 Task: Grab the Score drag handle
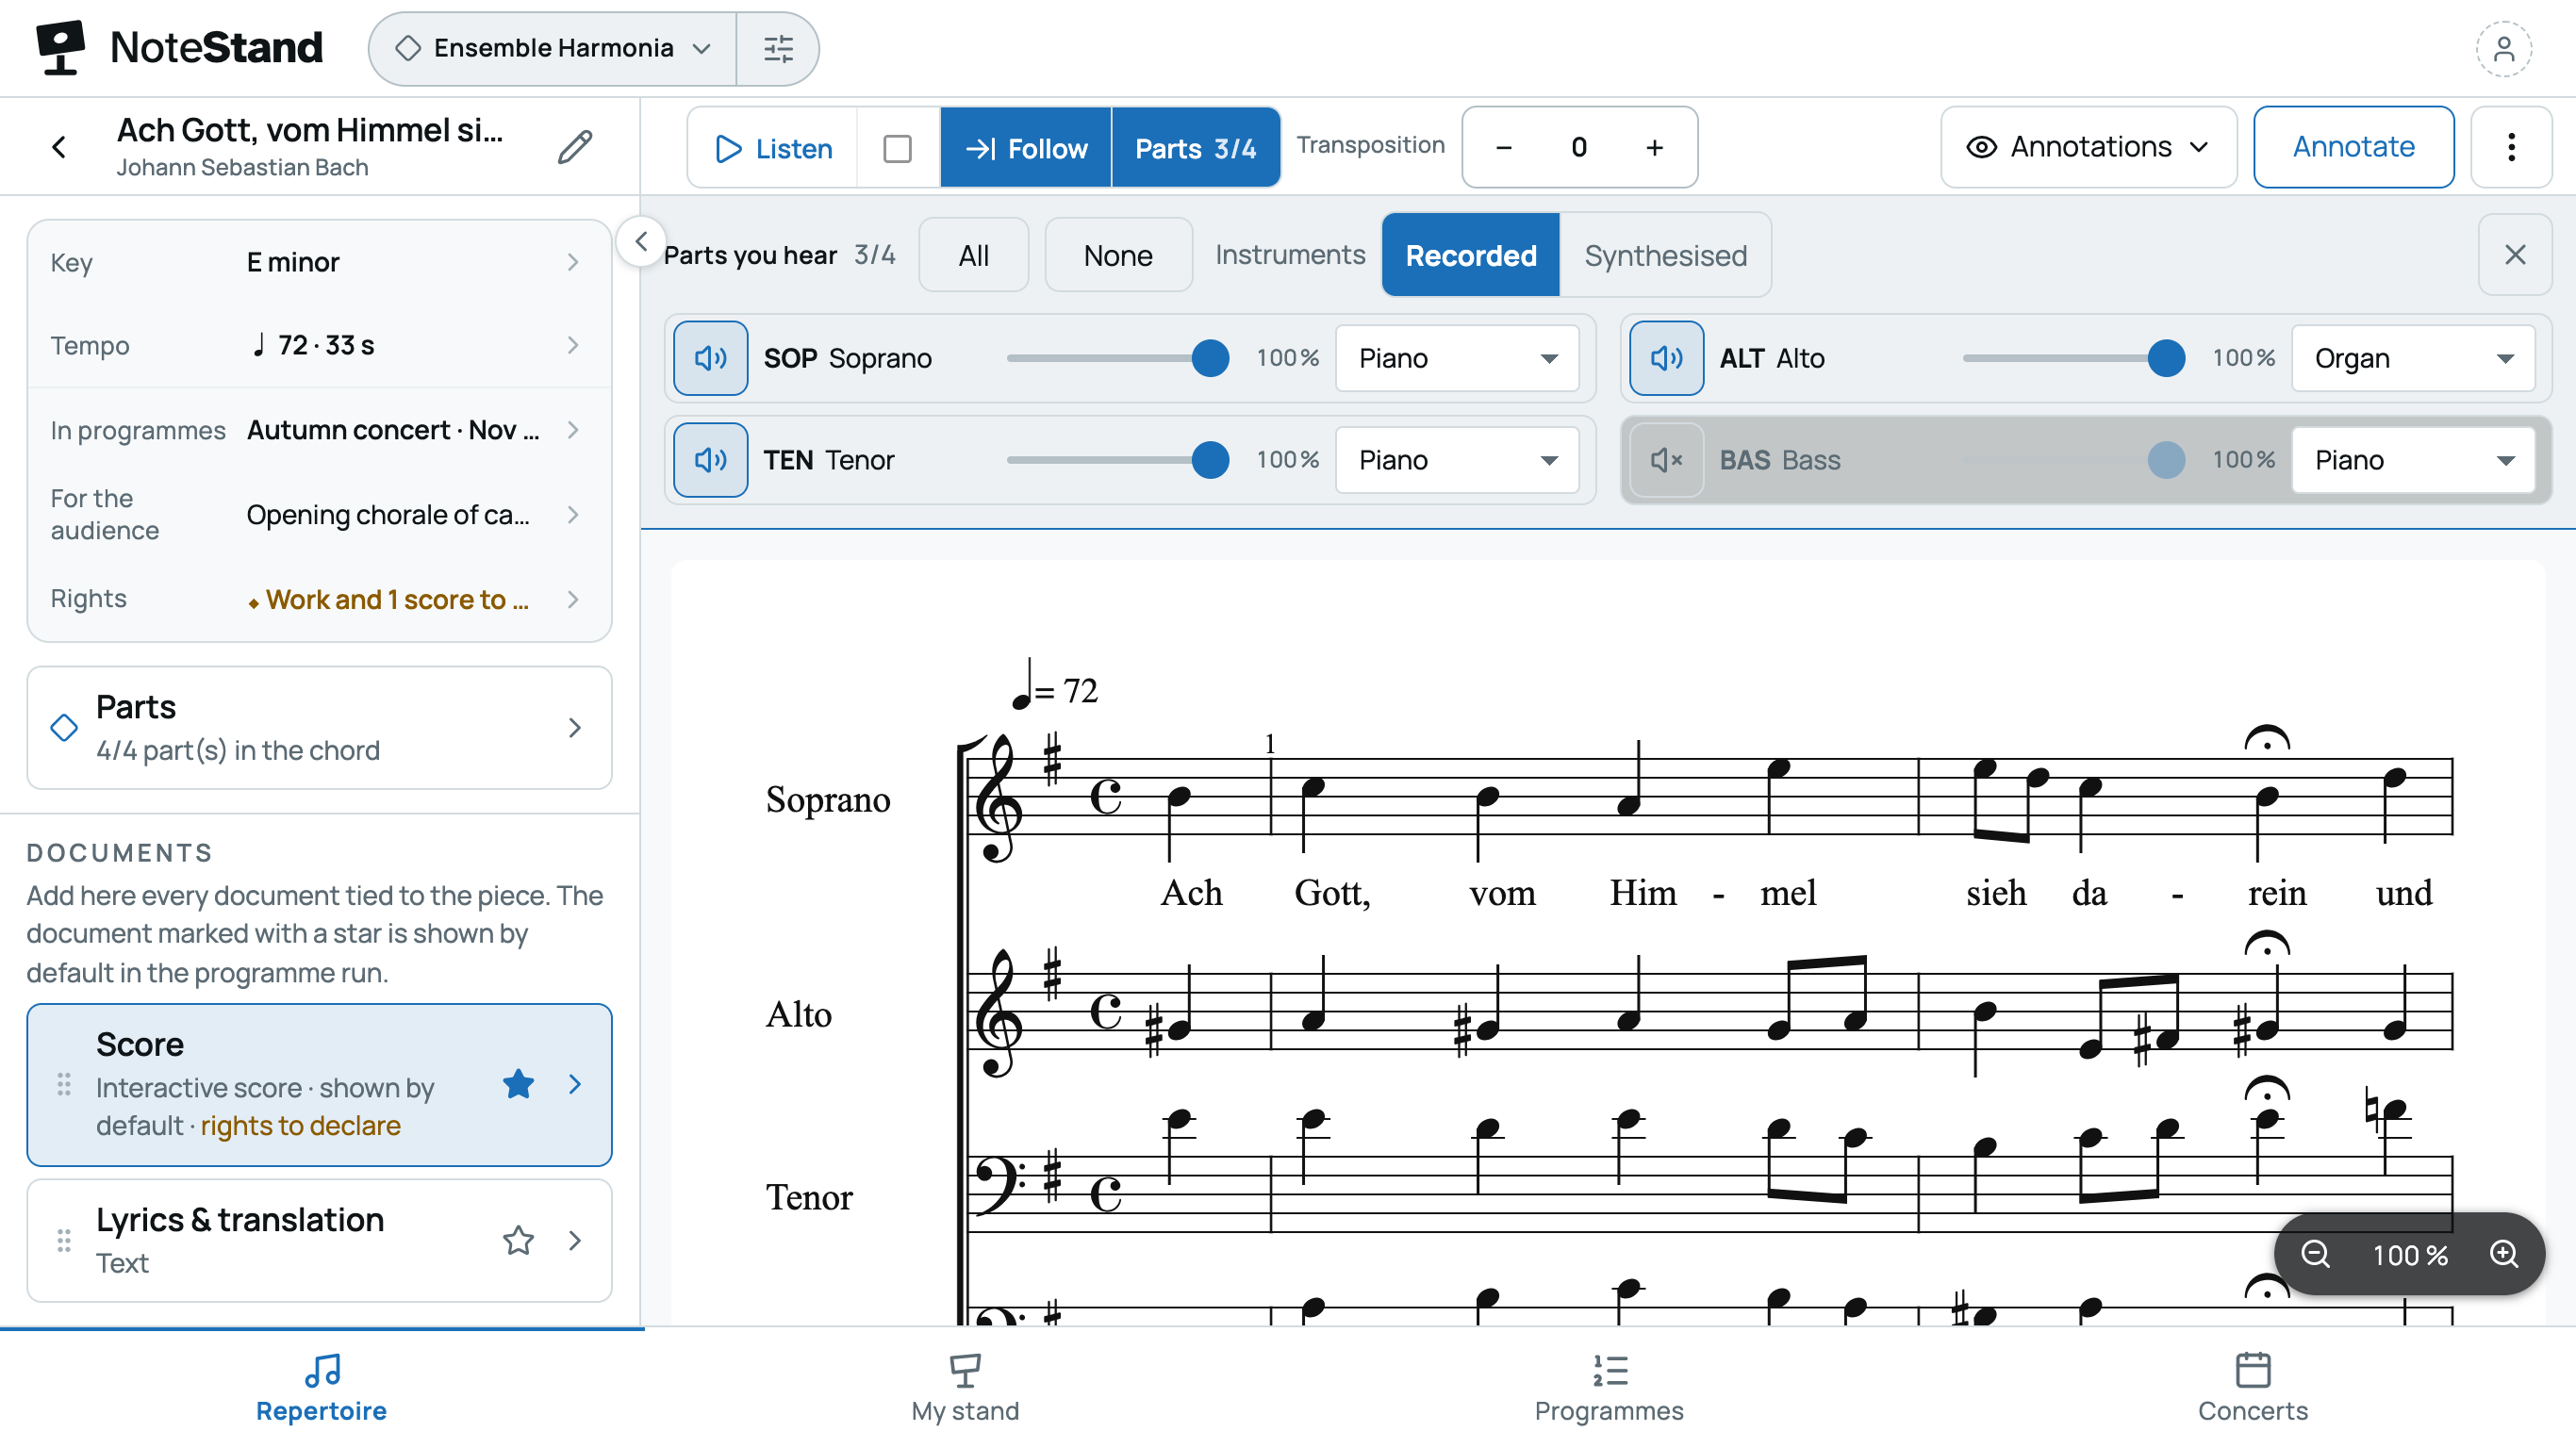(x=64, y=1084)
